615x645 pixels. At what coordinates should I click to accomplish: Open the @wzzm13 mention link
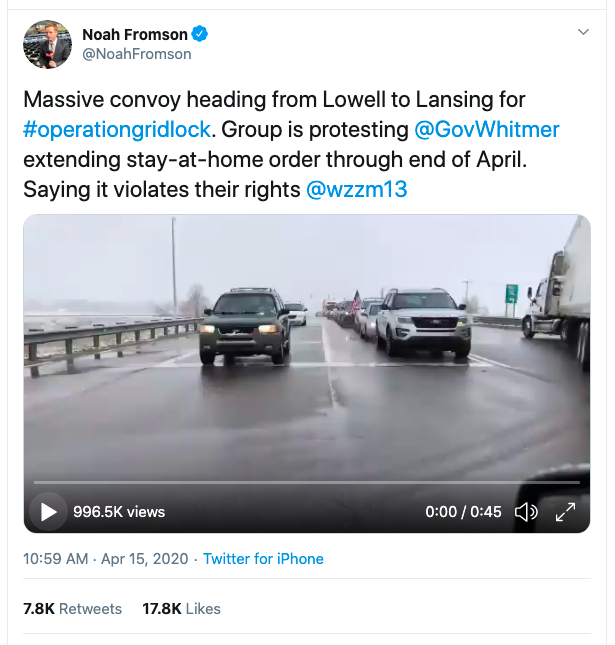[x=357, y=189]
